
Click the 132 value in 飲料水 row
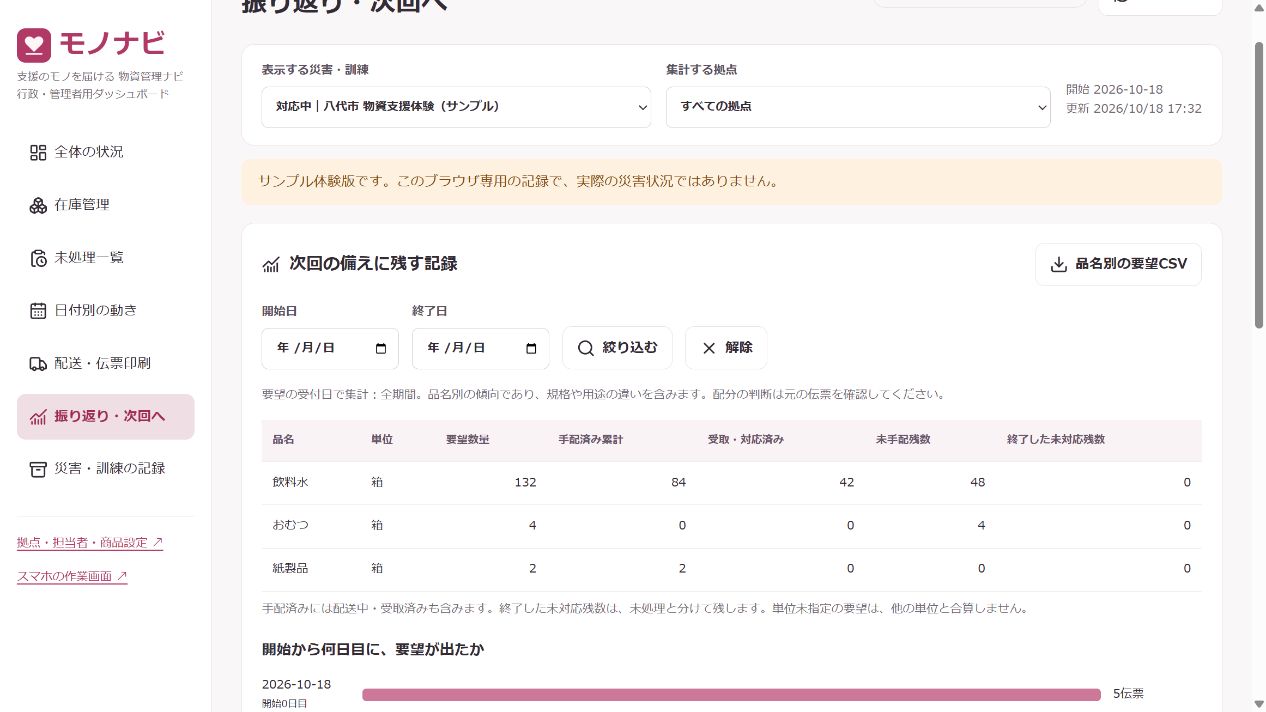[x=525, y=483]
